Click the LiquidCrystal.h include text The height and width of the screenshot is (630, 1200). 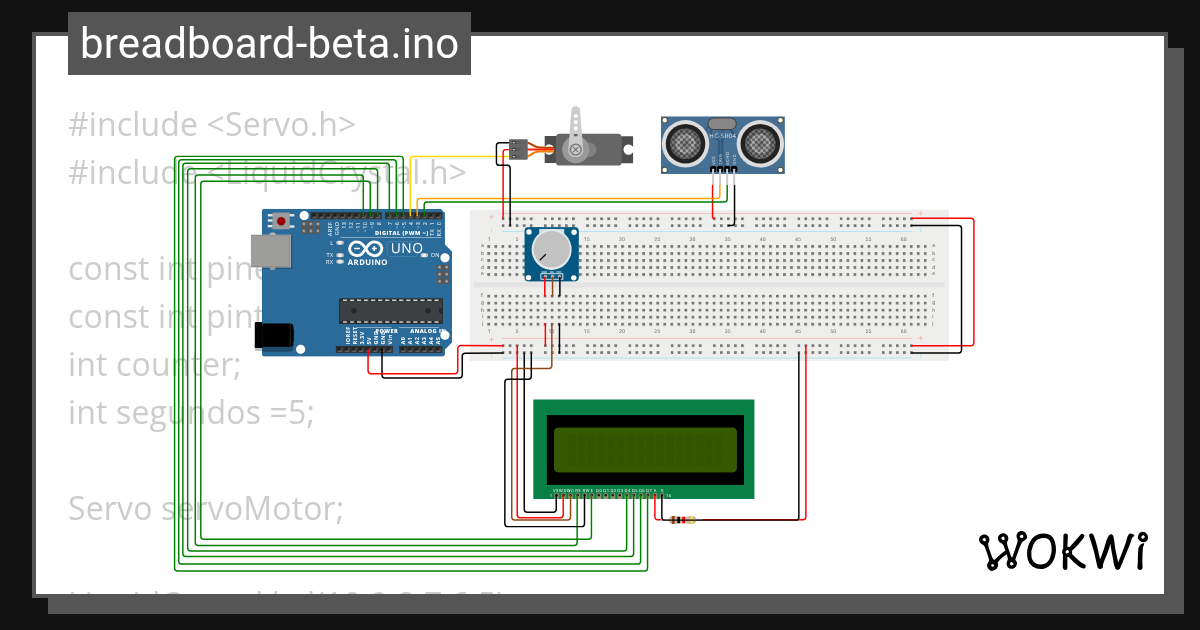pyautogui.click(x=265, y=172)
